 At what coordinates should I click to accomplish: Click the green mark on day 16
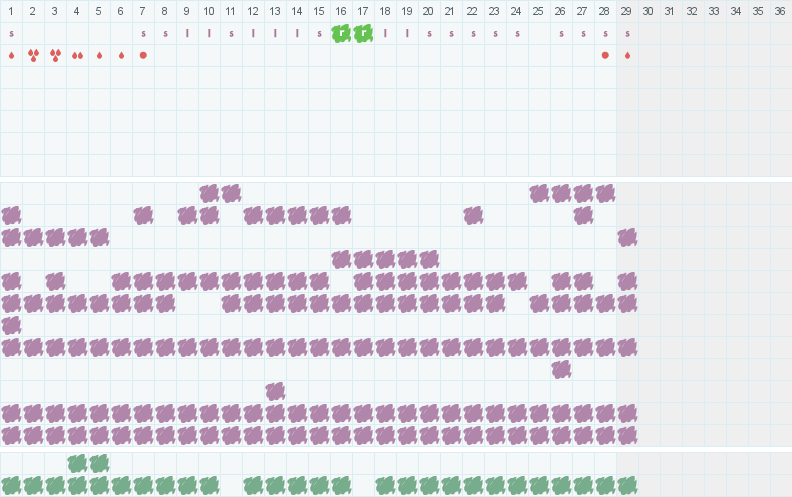pyautogui.click(x=341, y=33)
